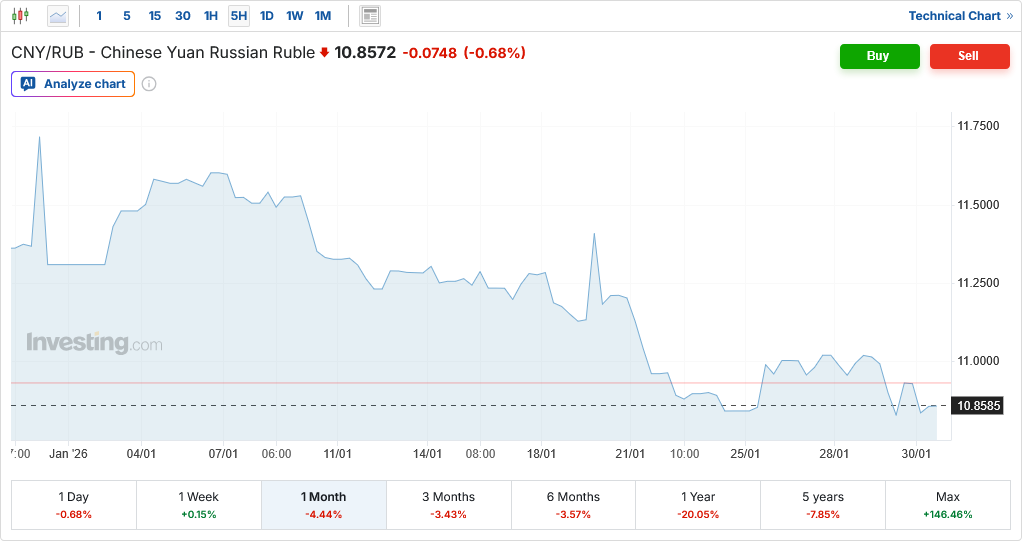1022x541 pixels.
Task: Click the -0.0748 price change value
Action: coord(430,53)
